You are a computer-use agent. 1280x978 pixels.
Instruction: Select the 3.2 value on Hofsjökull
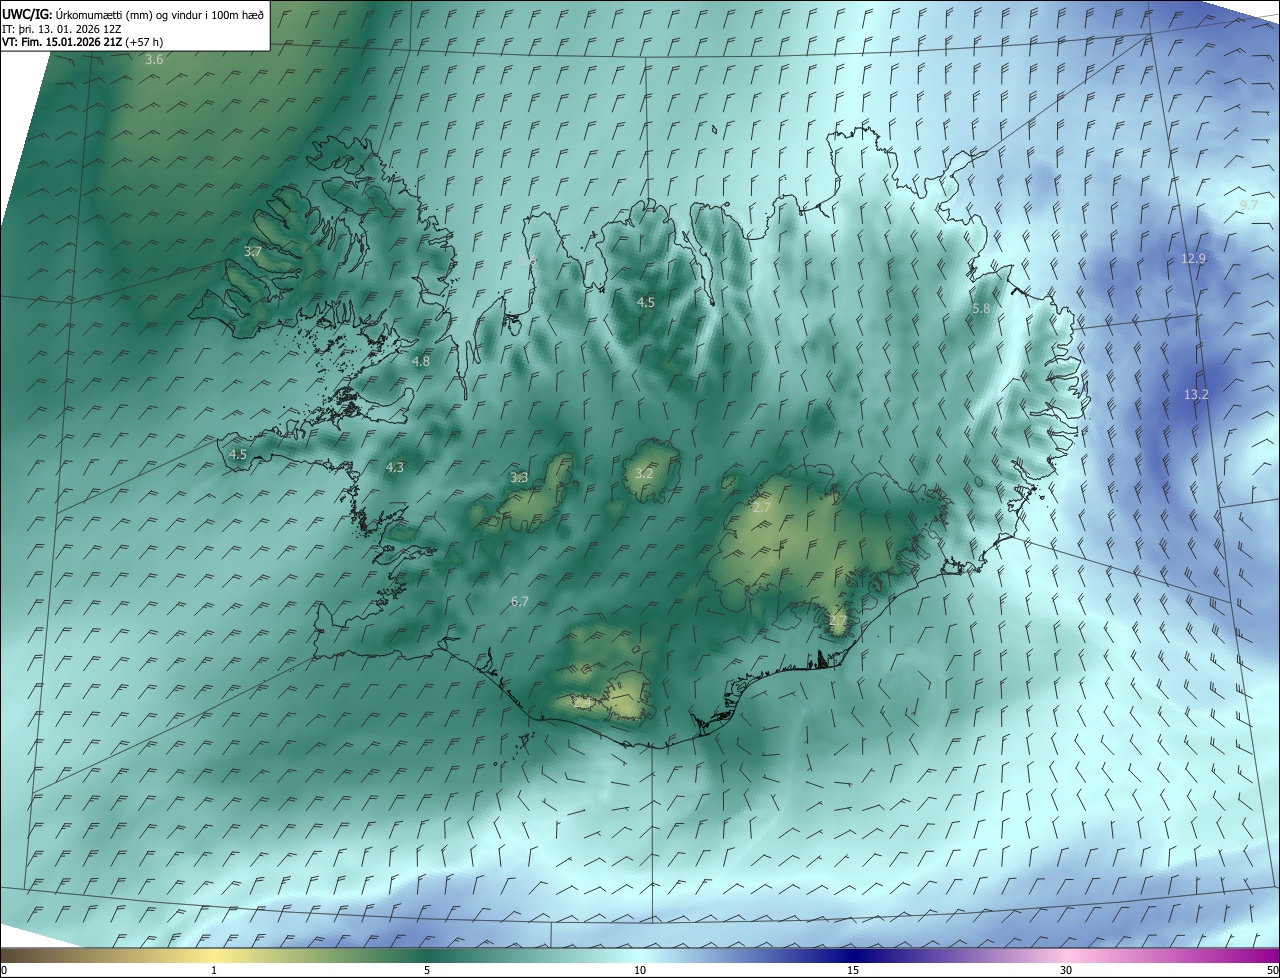[x=644, y=473]
